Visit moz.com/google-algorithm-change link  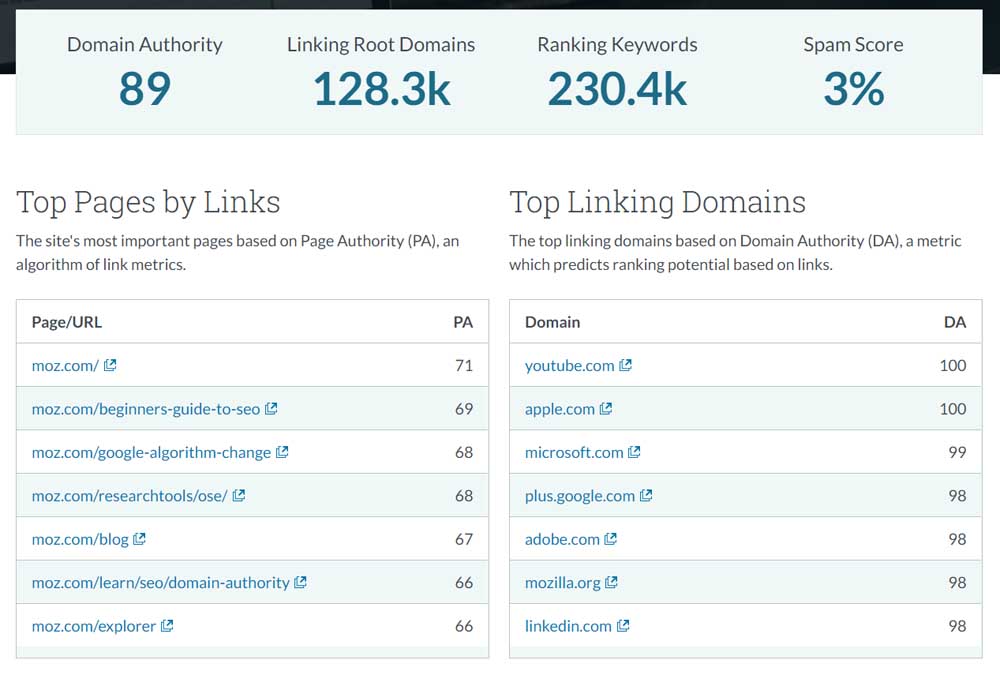pos(151,452)
